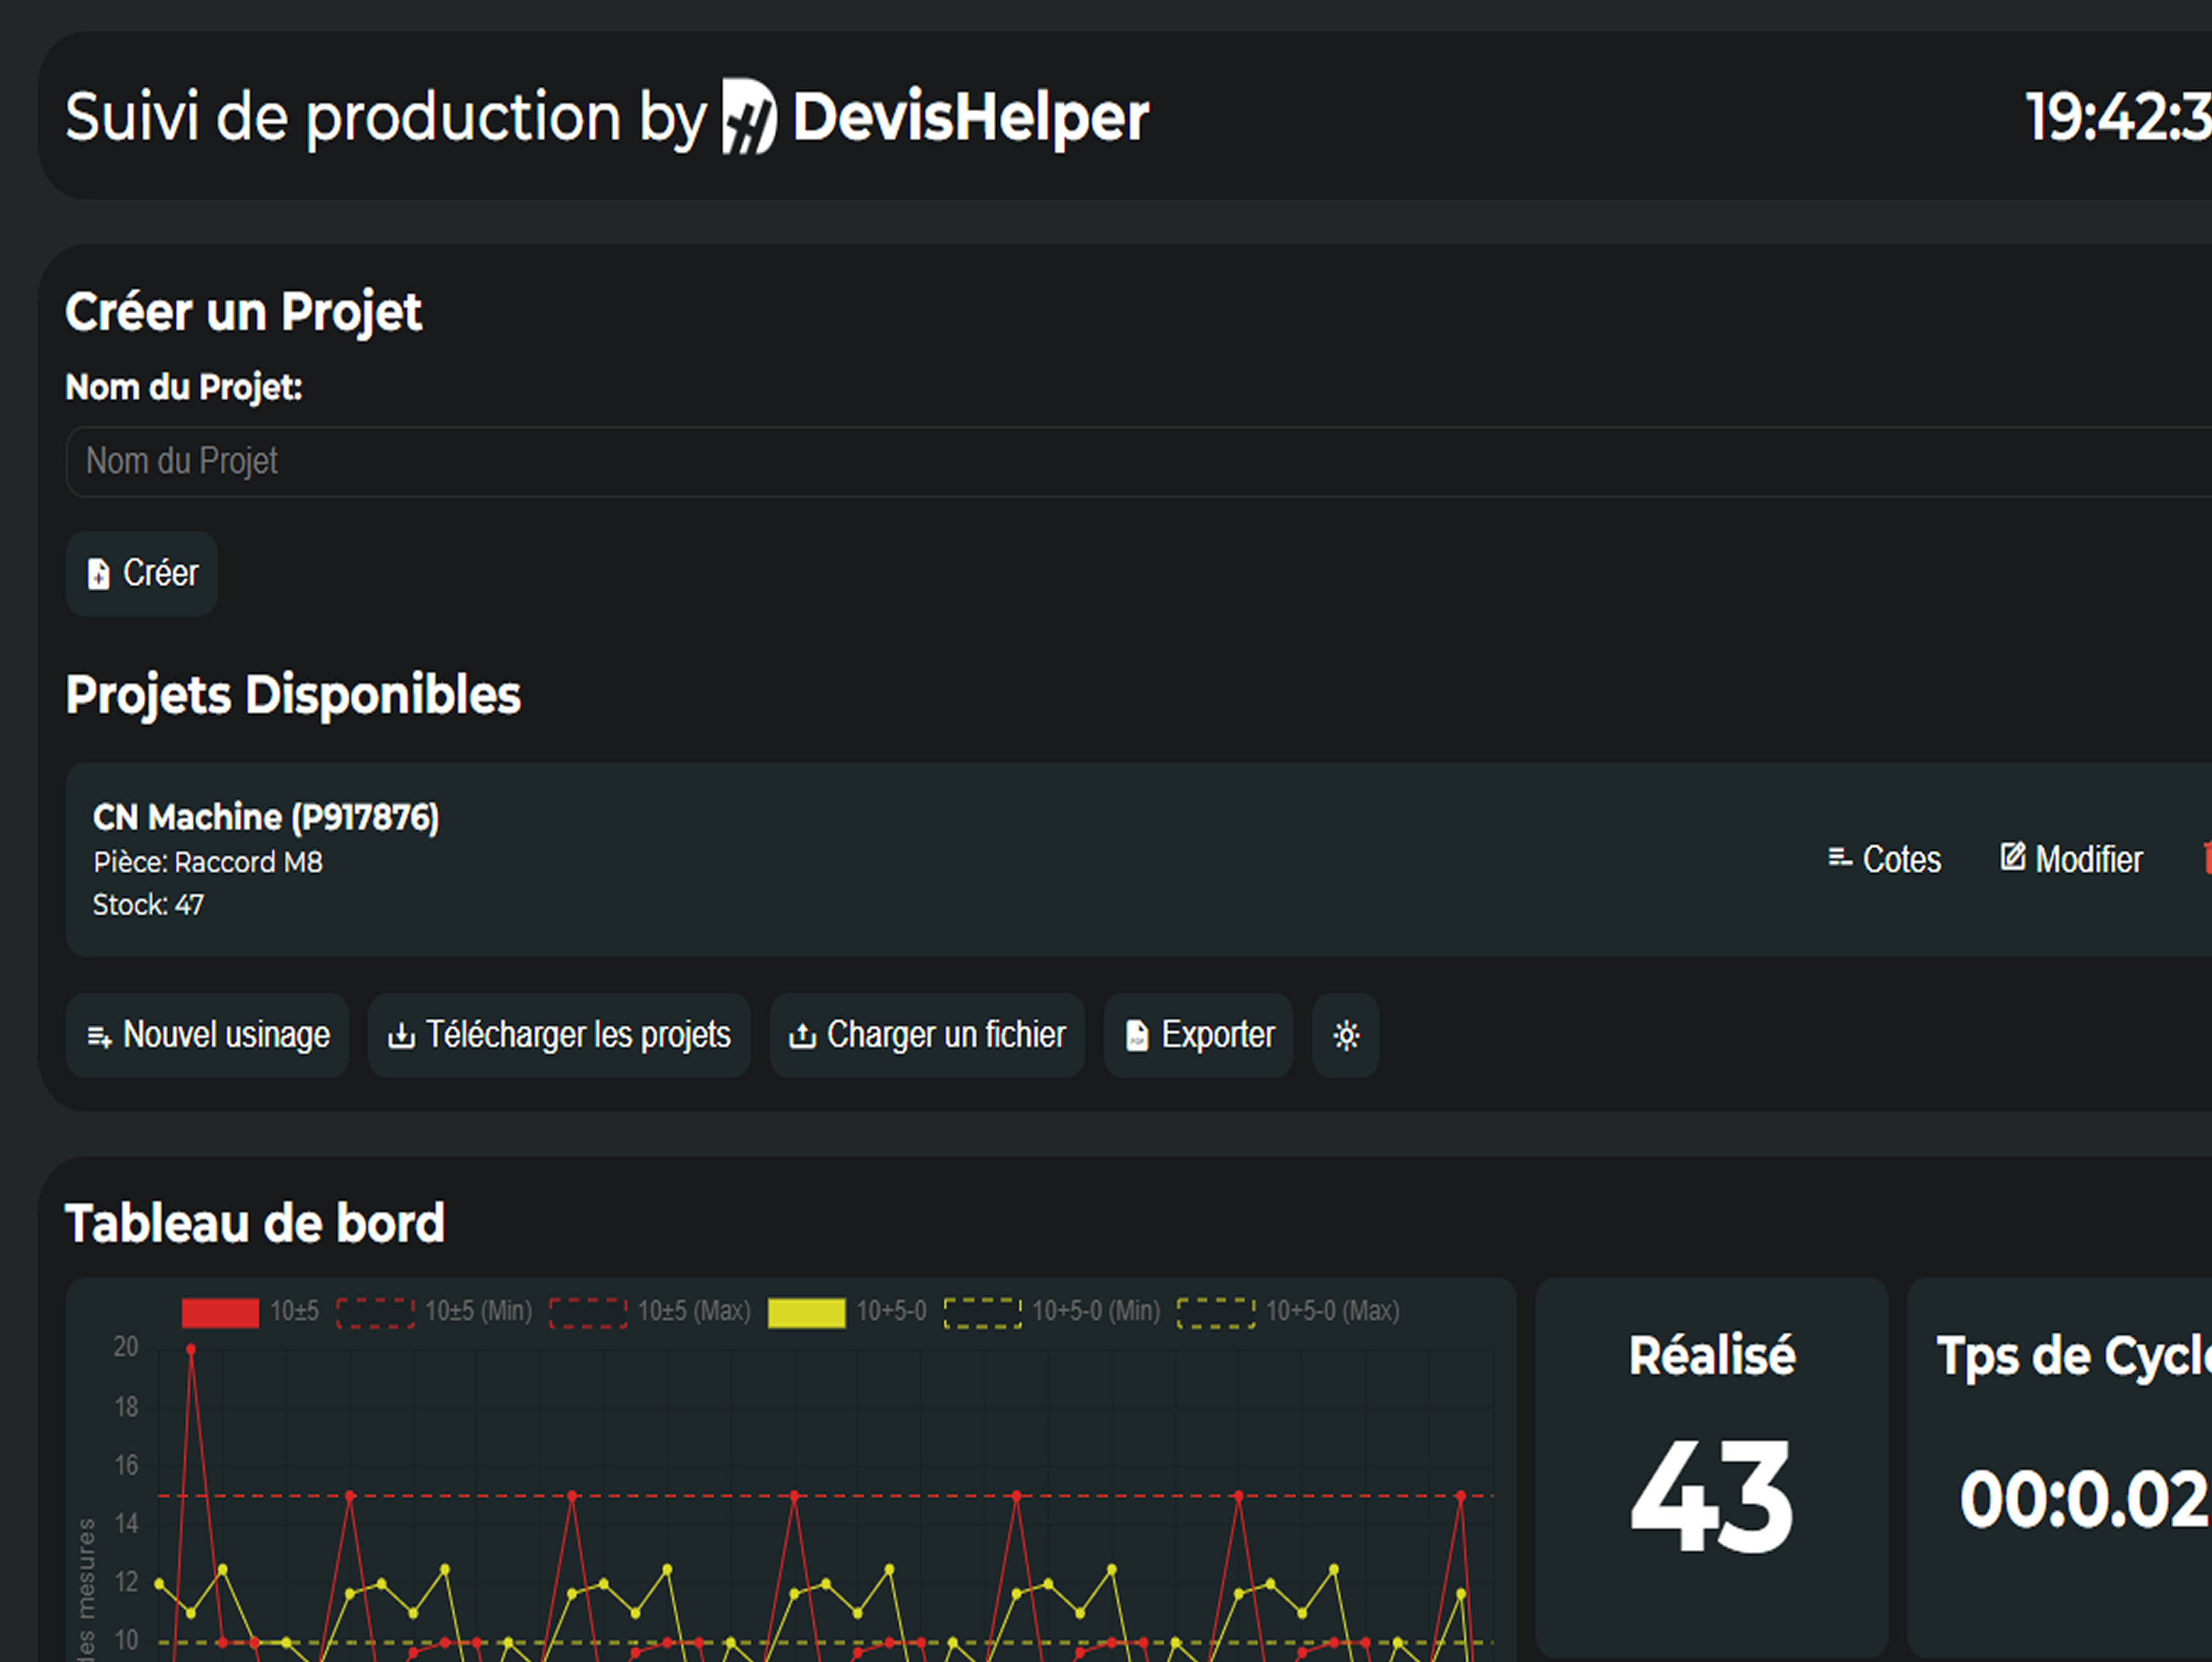This screenshot has height=1662, width=2212.
Task: Click the Nouvel usinage button
Action: click(x=208, y=1035)
